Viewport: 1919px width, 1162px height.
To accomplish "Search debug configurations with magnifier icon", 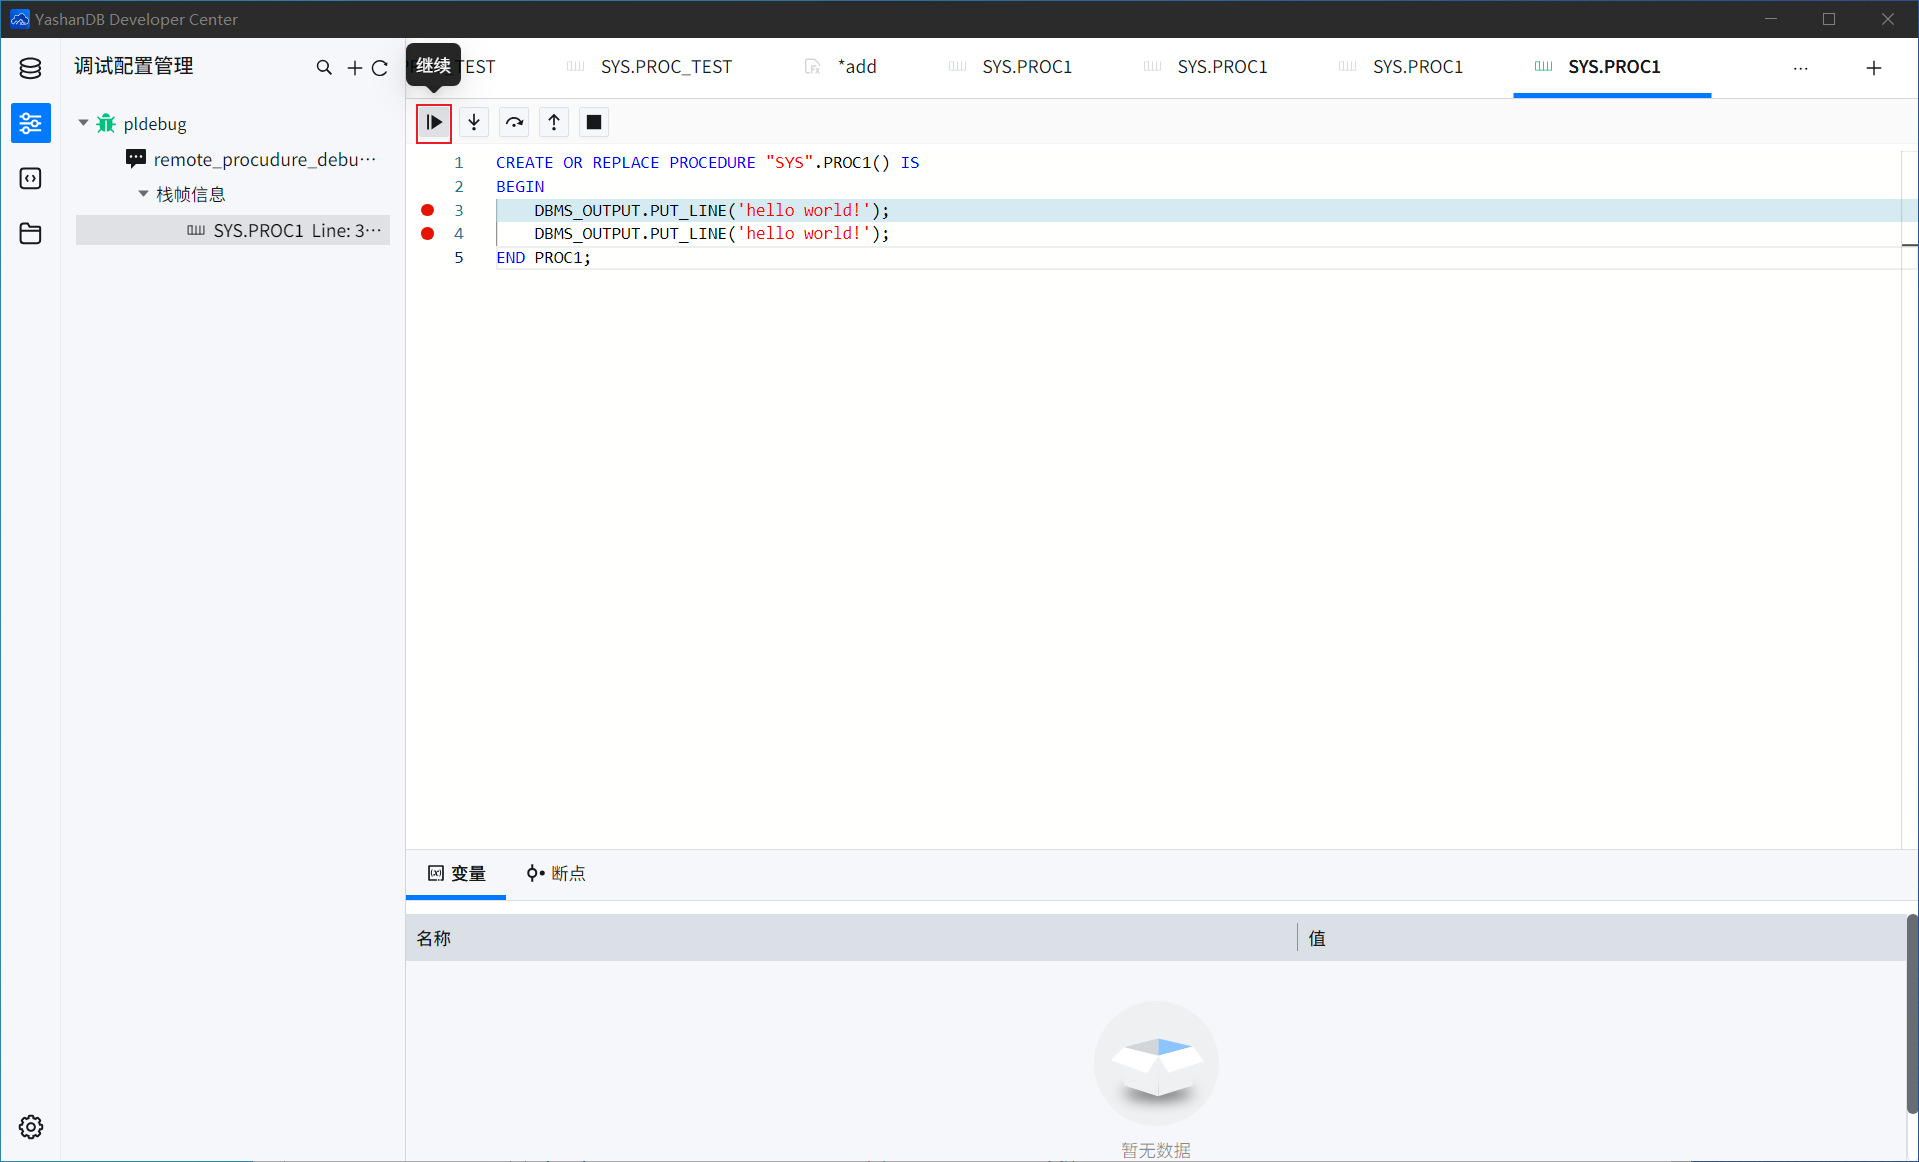I will tap(324, 67).
